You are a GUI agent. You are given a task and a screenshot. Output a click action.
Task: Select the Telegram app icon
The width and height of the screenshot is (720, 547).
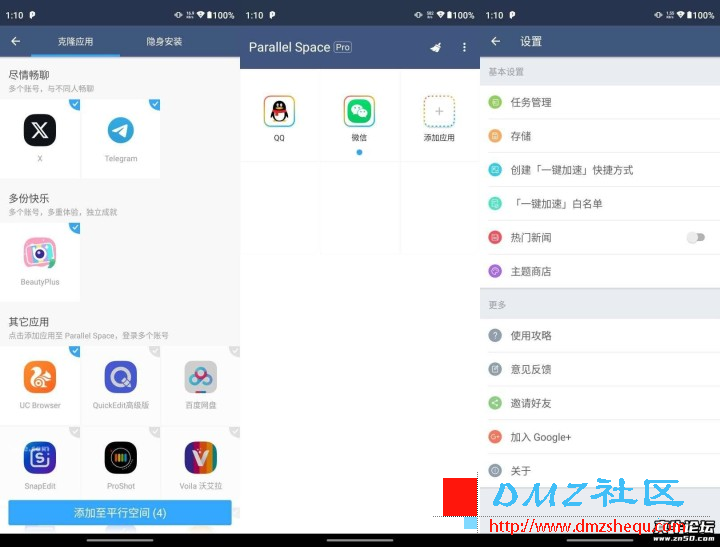tap(120, 130)
